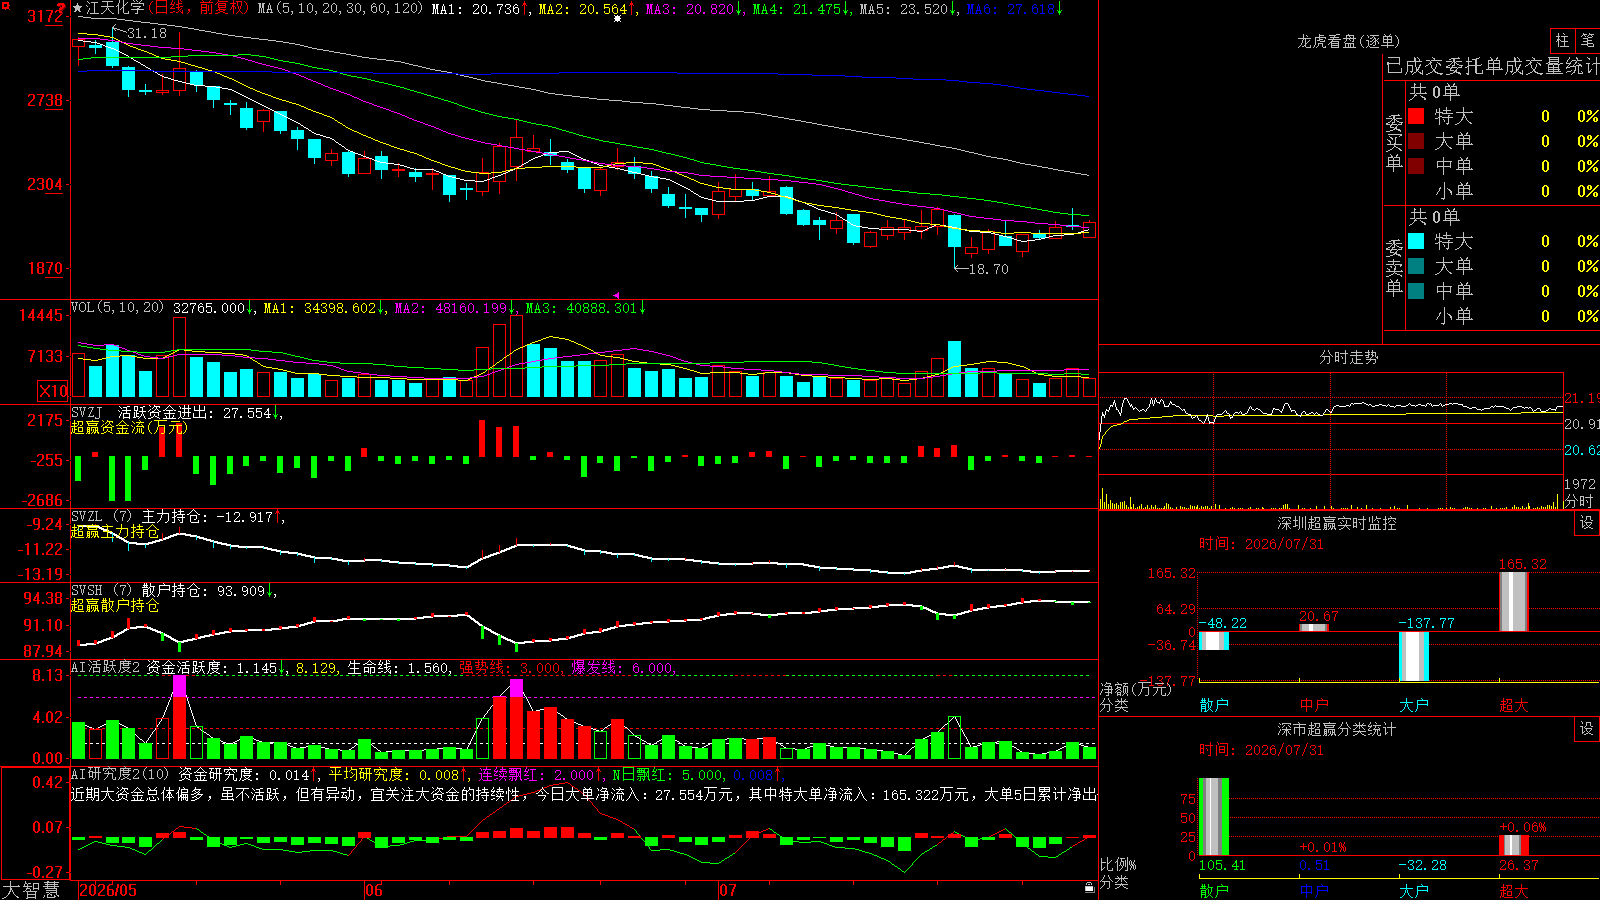Click the 中户 20.67 bar in 深圳超赢实时监控
Image resolution: width=1600 pixels, height=900 pixels.
(x=1314, y=628)
